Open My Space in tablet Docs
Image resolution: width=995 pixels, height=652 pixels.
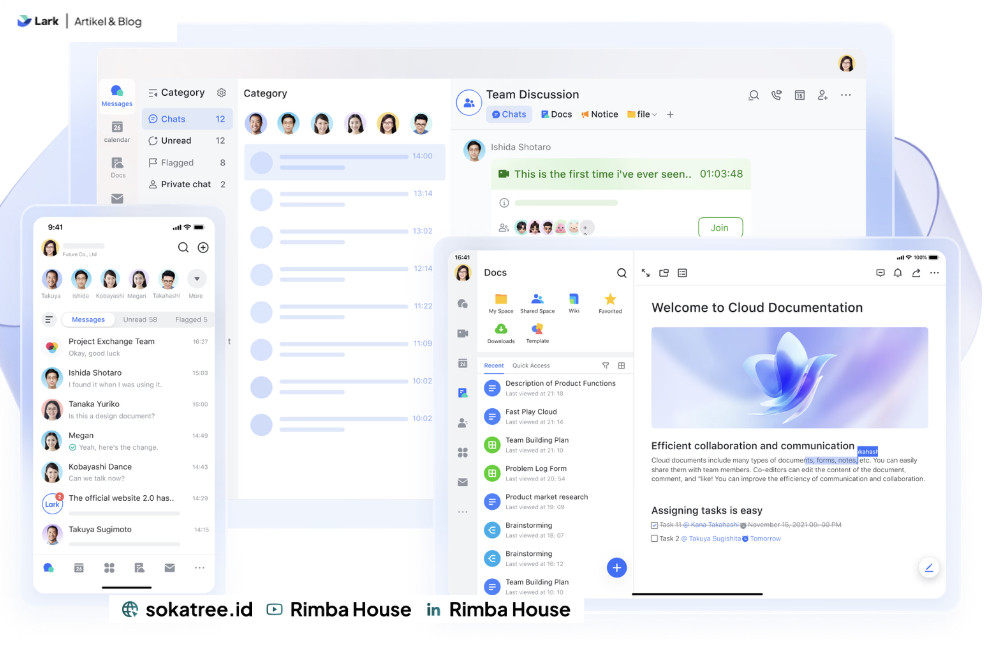click(501, 303)
